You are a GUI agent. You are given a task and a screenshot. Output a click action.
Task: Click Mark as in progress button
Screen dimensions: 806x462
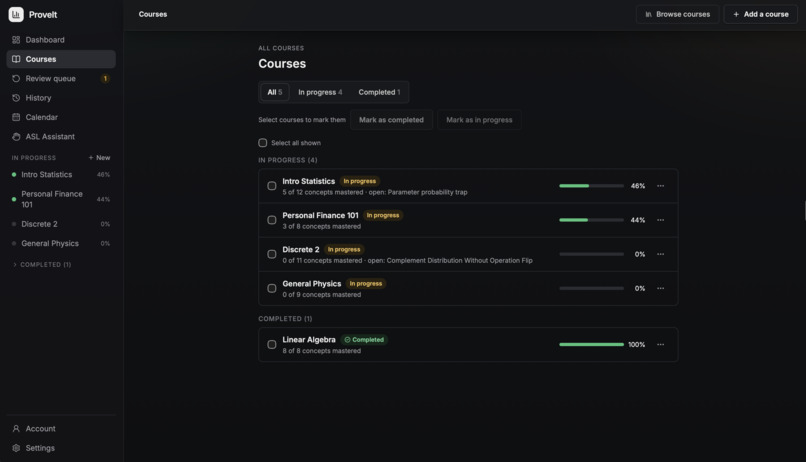[479, 120]
